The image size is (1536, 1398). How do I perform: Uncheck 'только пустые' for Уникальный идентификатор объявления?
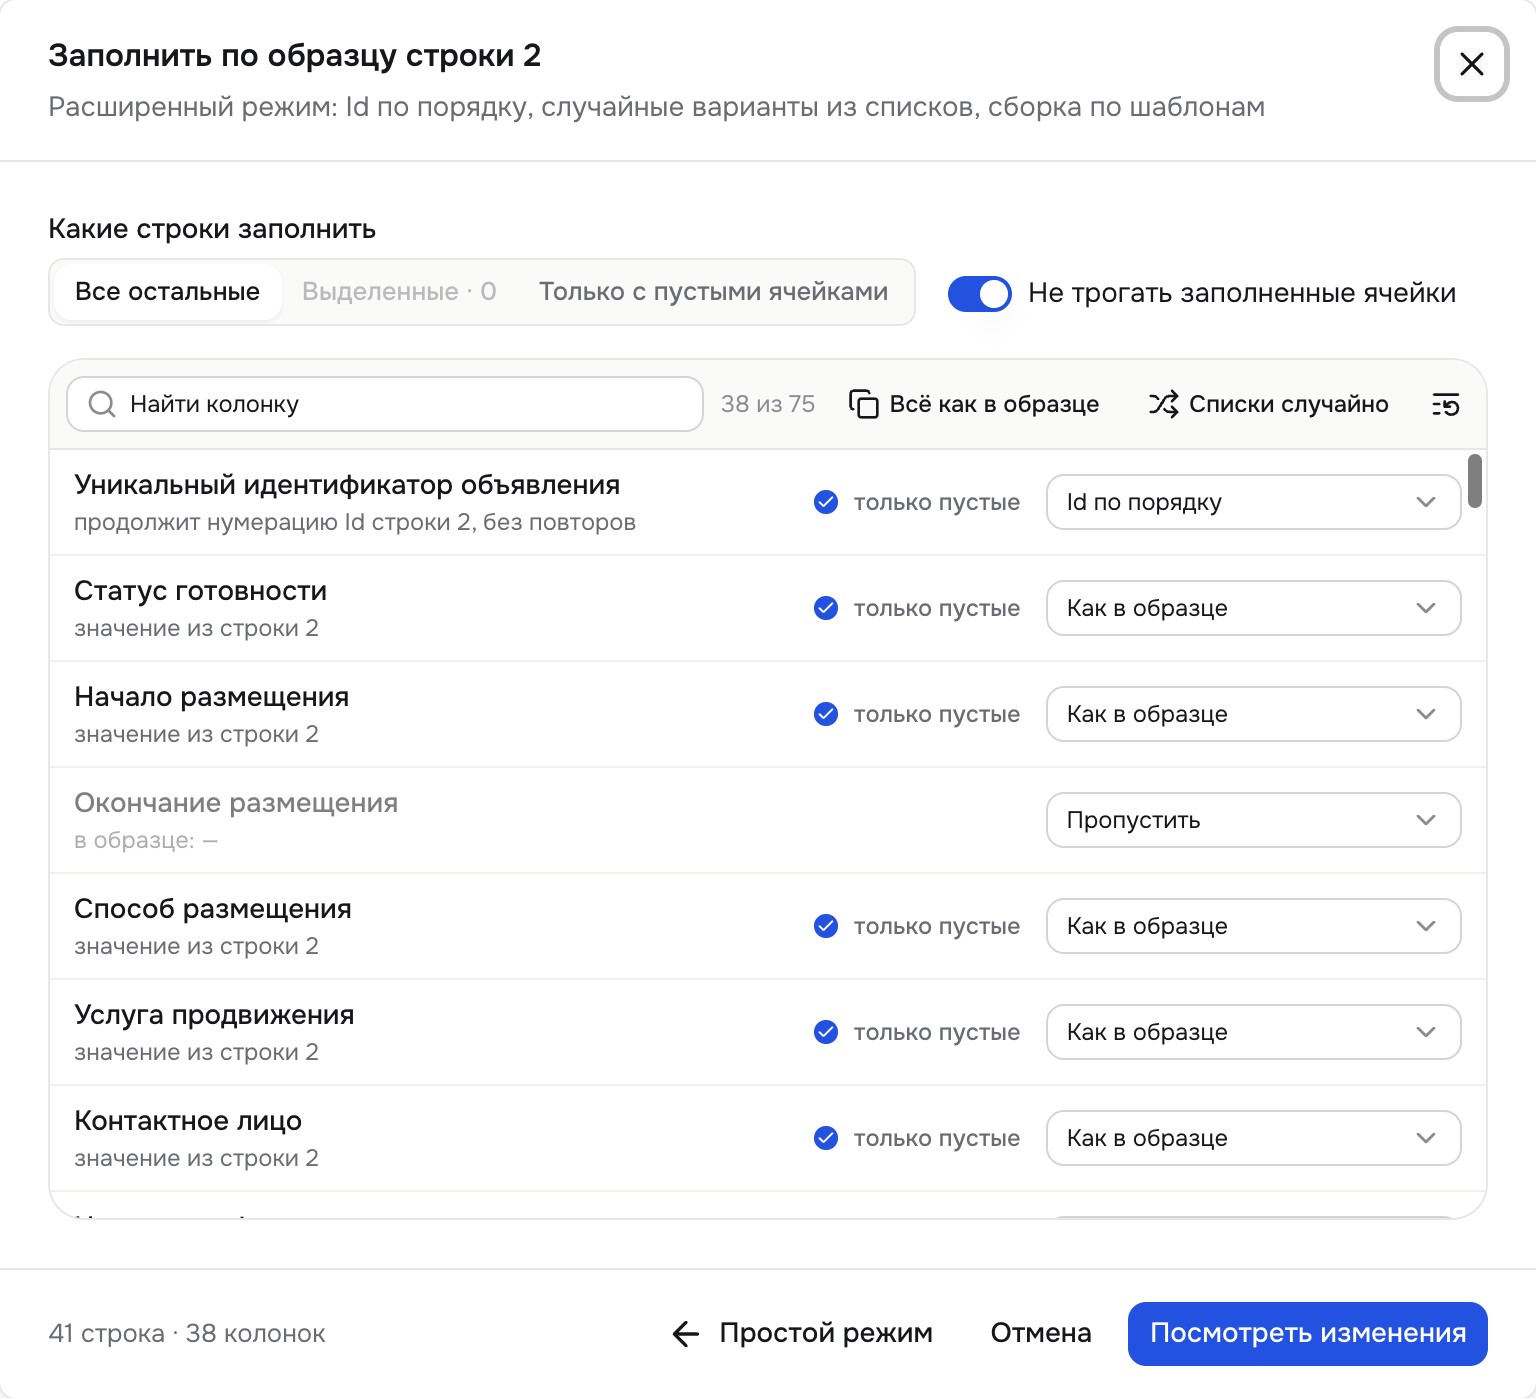click(826, 502)
